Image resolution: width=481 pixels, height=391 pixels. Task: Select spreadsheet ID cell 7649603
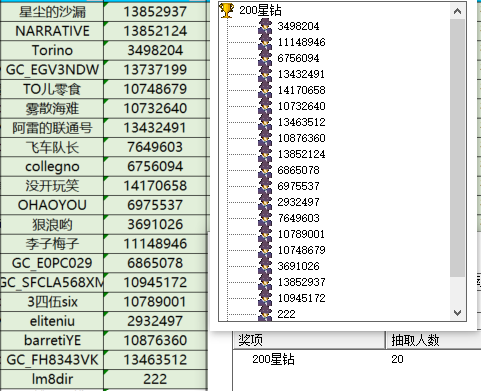pos(155,147)
